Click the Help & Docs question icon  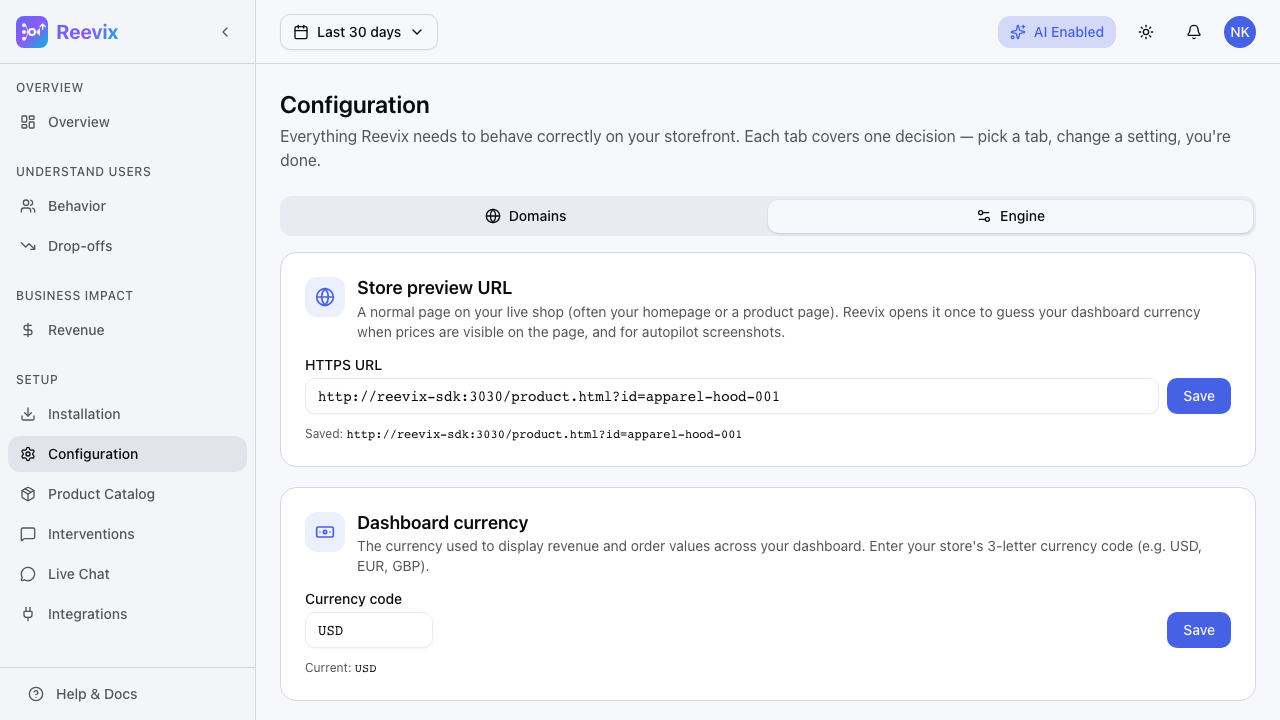click(x=36, y=694)
